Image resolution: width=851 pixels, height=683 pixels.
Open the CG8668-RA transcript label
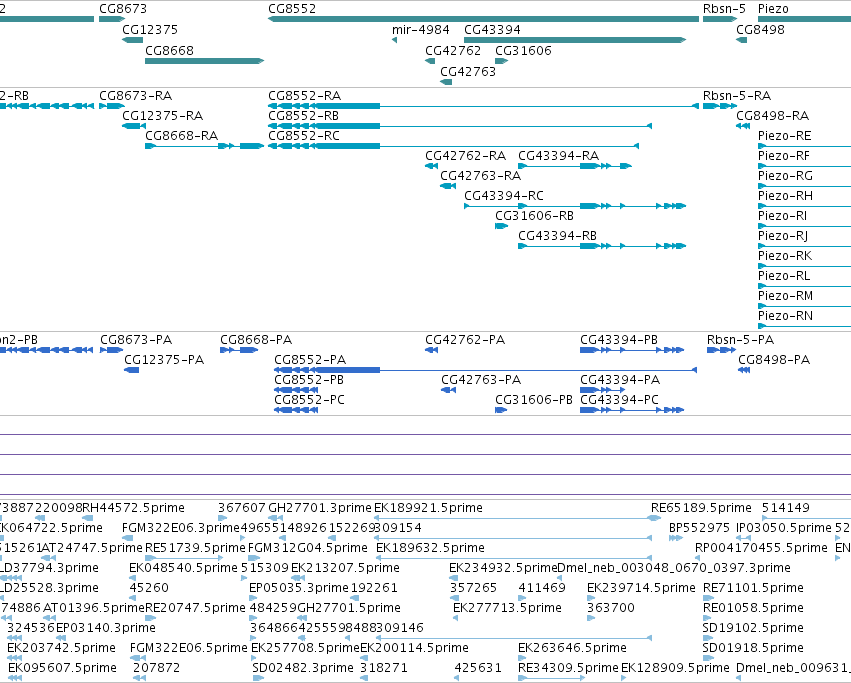click(181, 136)
